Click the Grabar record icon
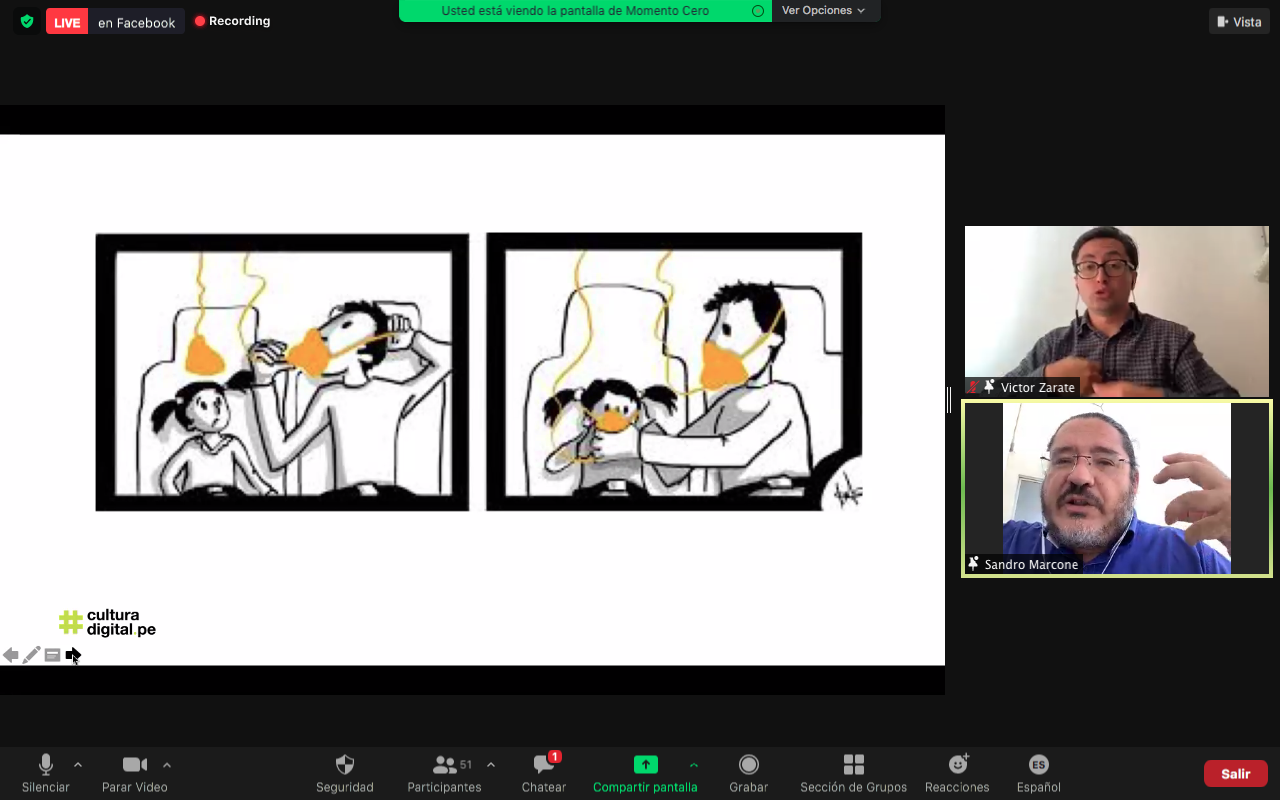This screenshot has height=800, width=1280. [x=748, y=766]
